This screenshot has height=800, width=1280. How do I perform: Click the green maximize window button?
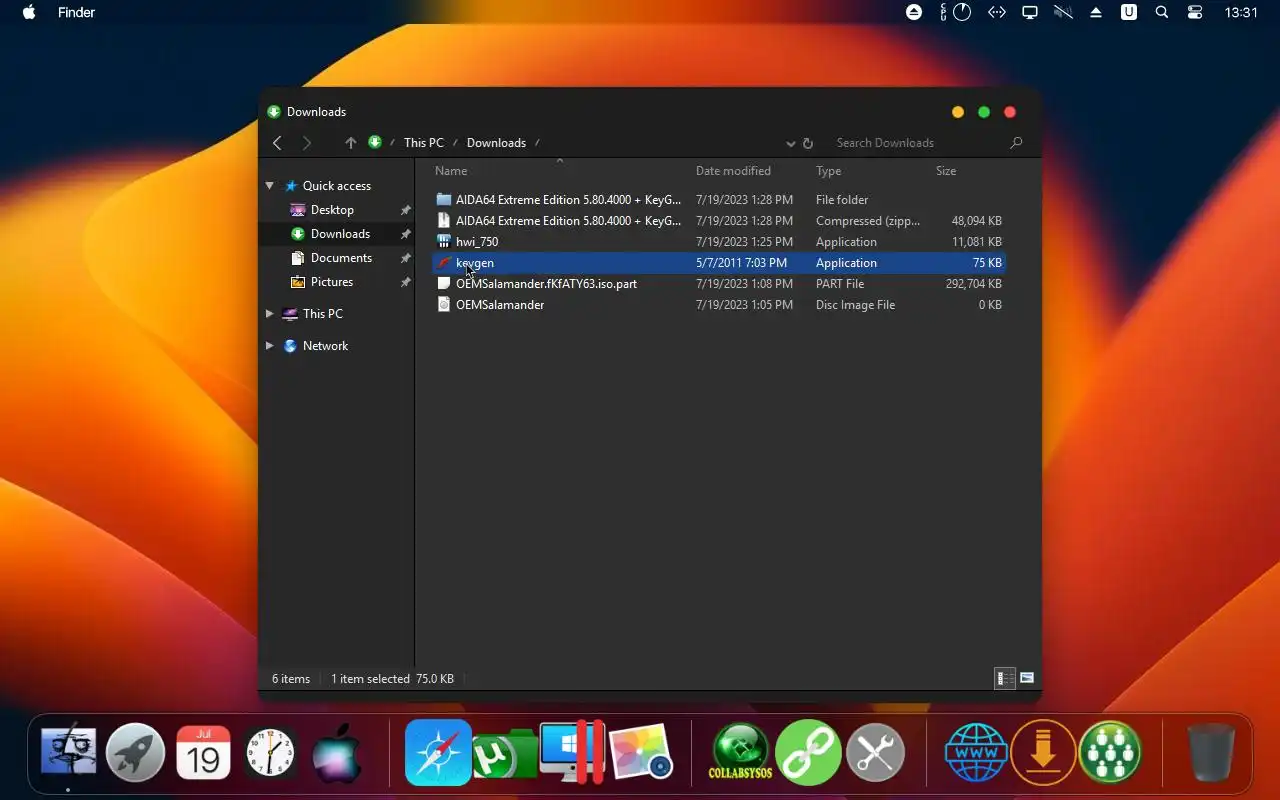984,112
